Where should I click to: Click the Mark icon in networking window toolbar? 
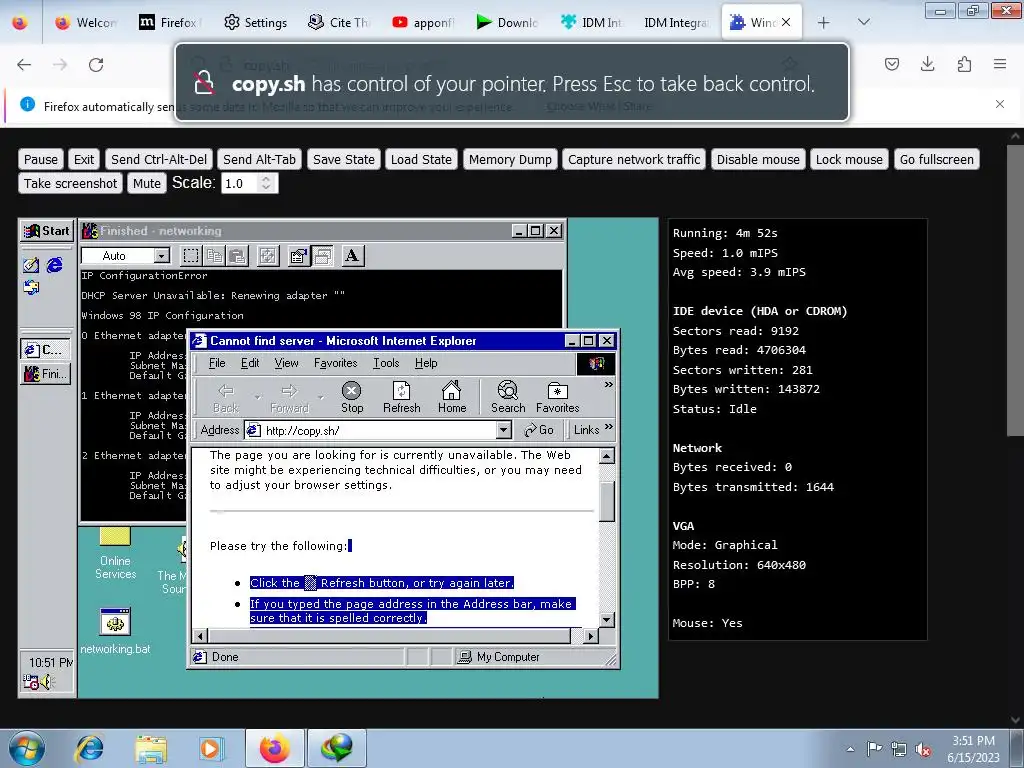pos(191,255)
